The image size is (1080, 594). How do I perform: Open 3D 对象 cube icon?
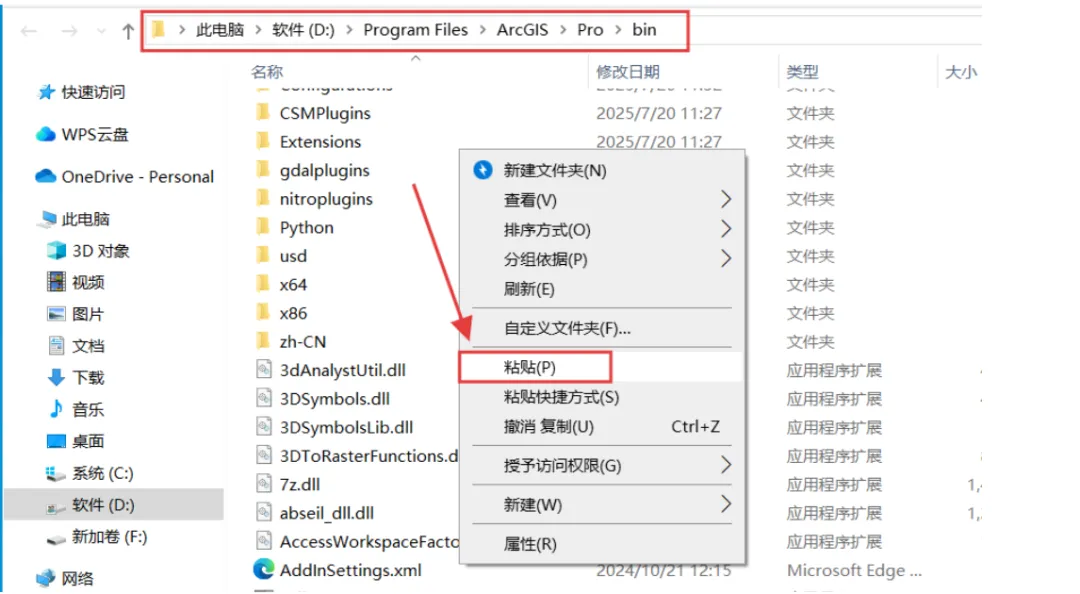(56, 251)
